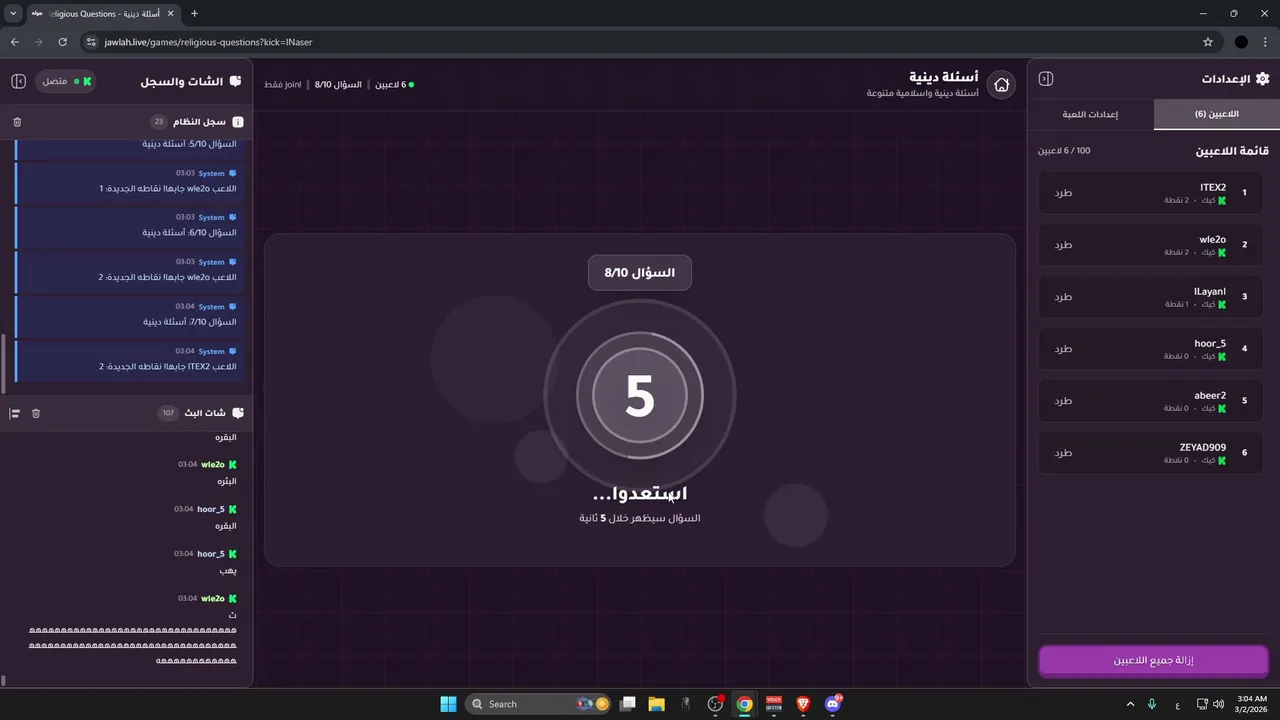Screen dimensions: 1280x720
Task: Kick player abeer2 with طرد
Action: pos(1063,401)
